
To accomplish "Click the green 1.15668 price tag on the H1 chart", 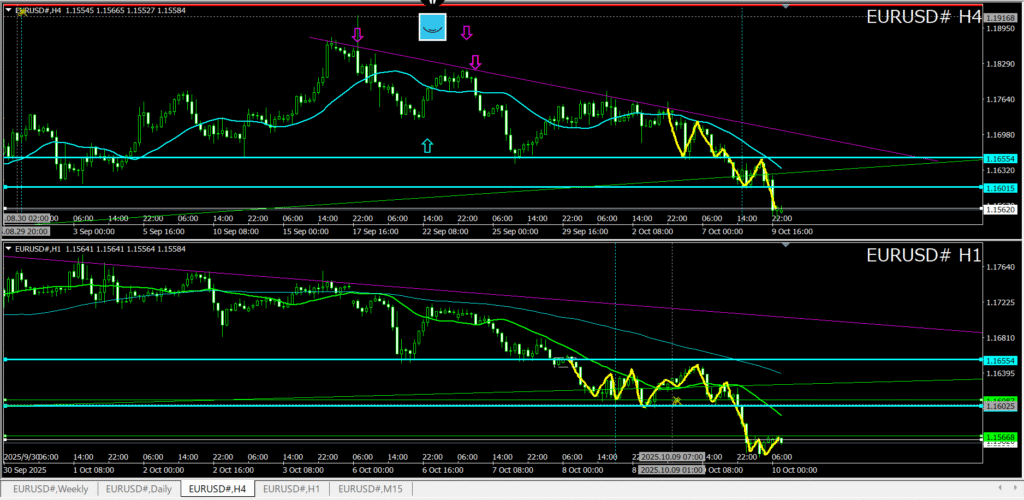I will coord(1000,437).
